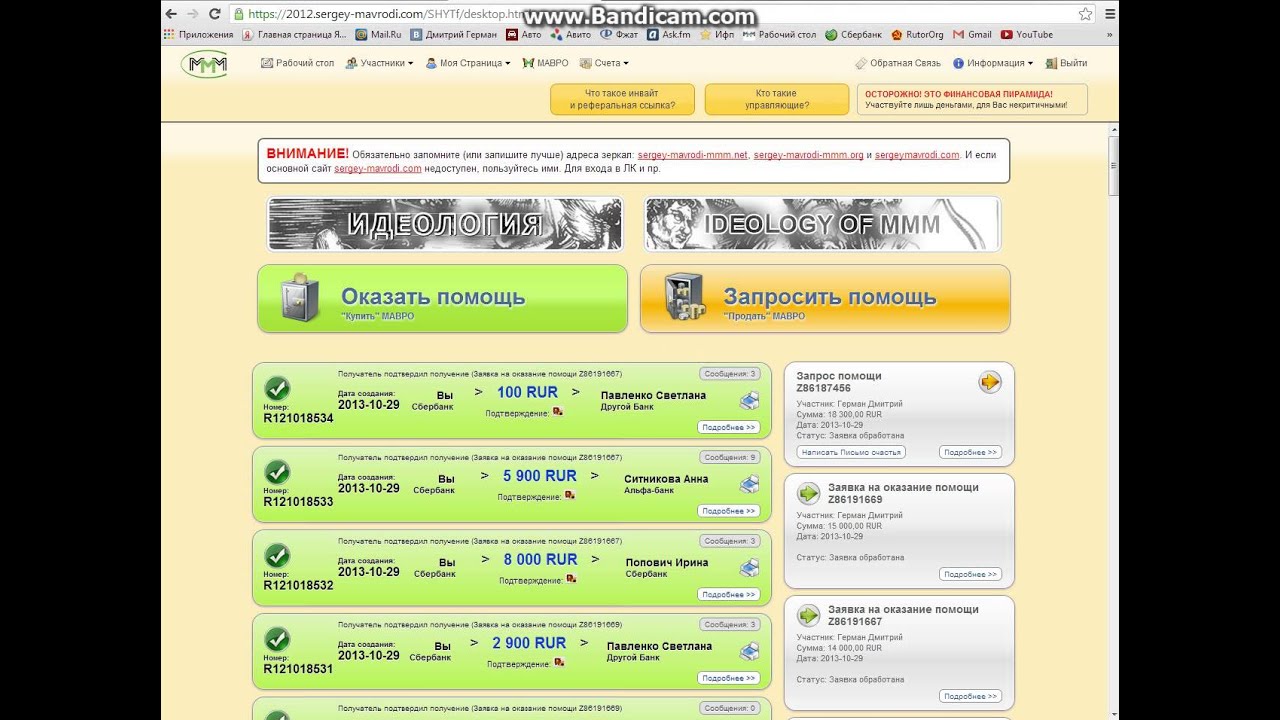Click Подробнее on request Z86191669
The height and width of the screenshot is (720, 1280).
(970, 574)
